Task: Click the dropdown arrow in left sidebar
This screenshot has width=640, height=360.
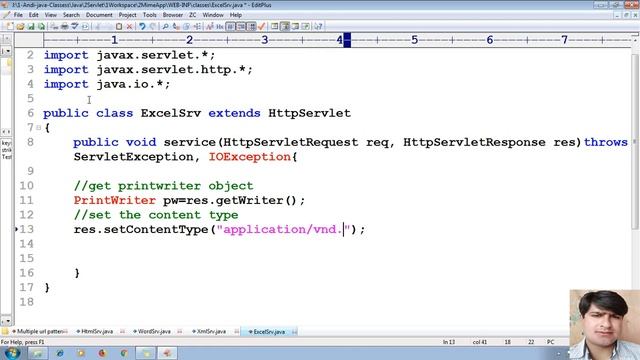Action: [7, 51]
